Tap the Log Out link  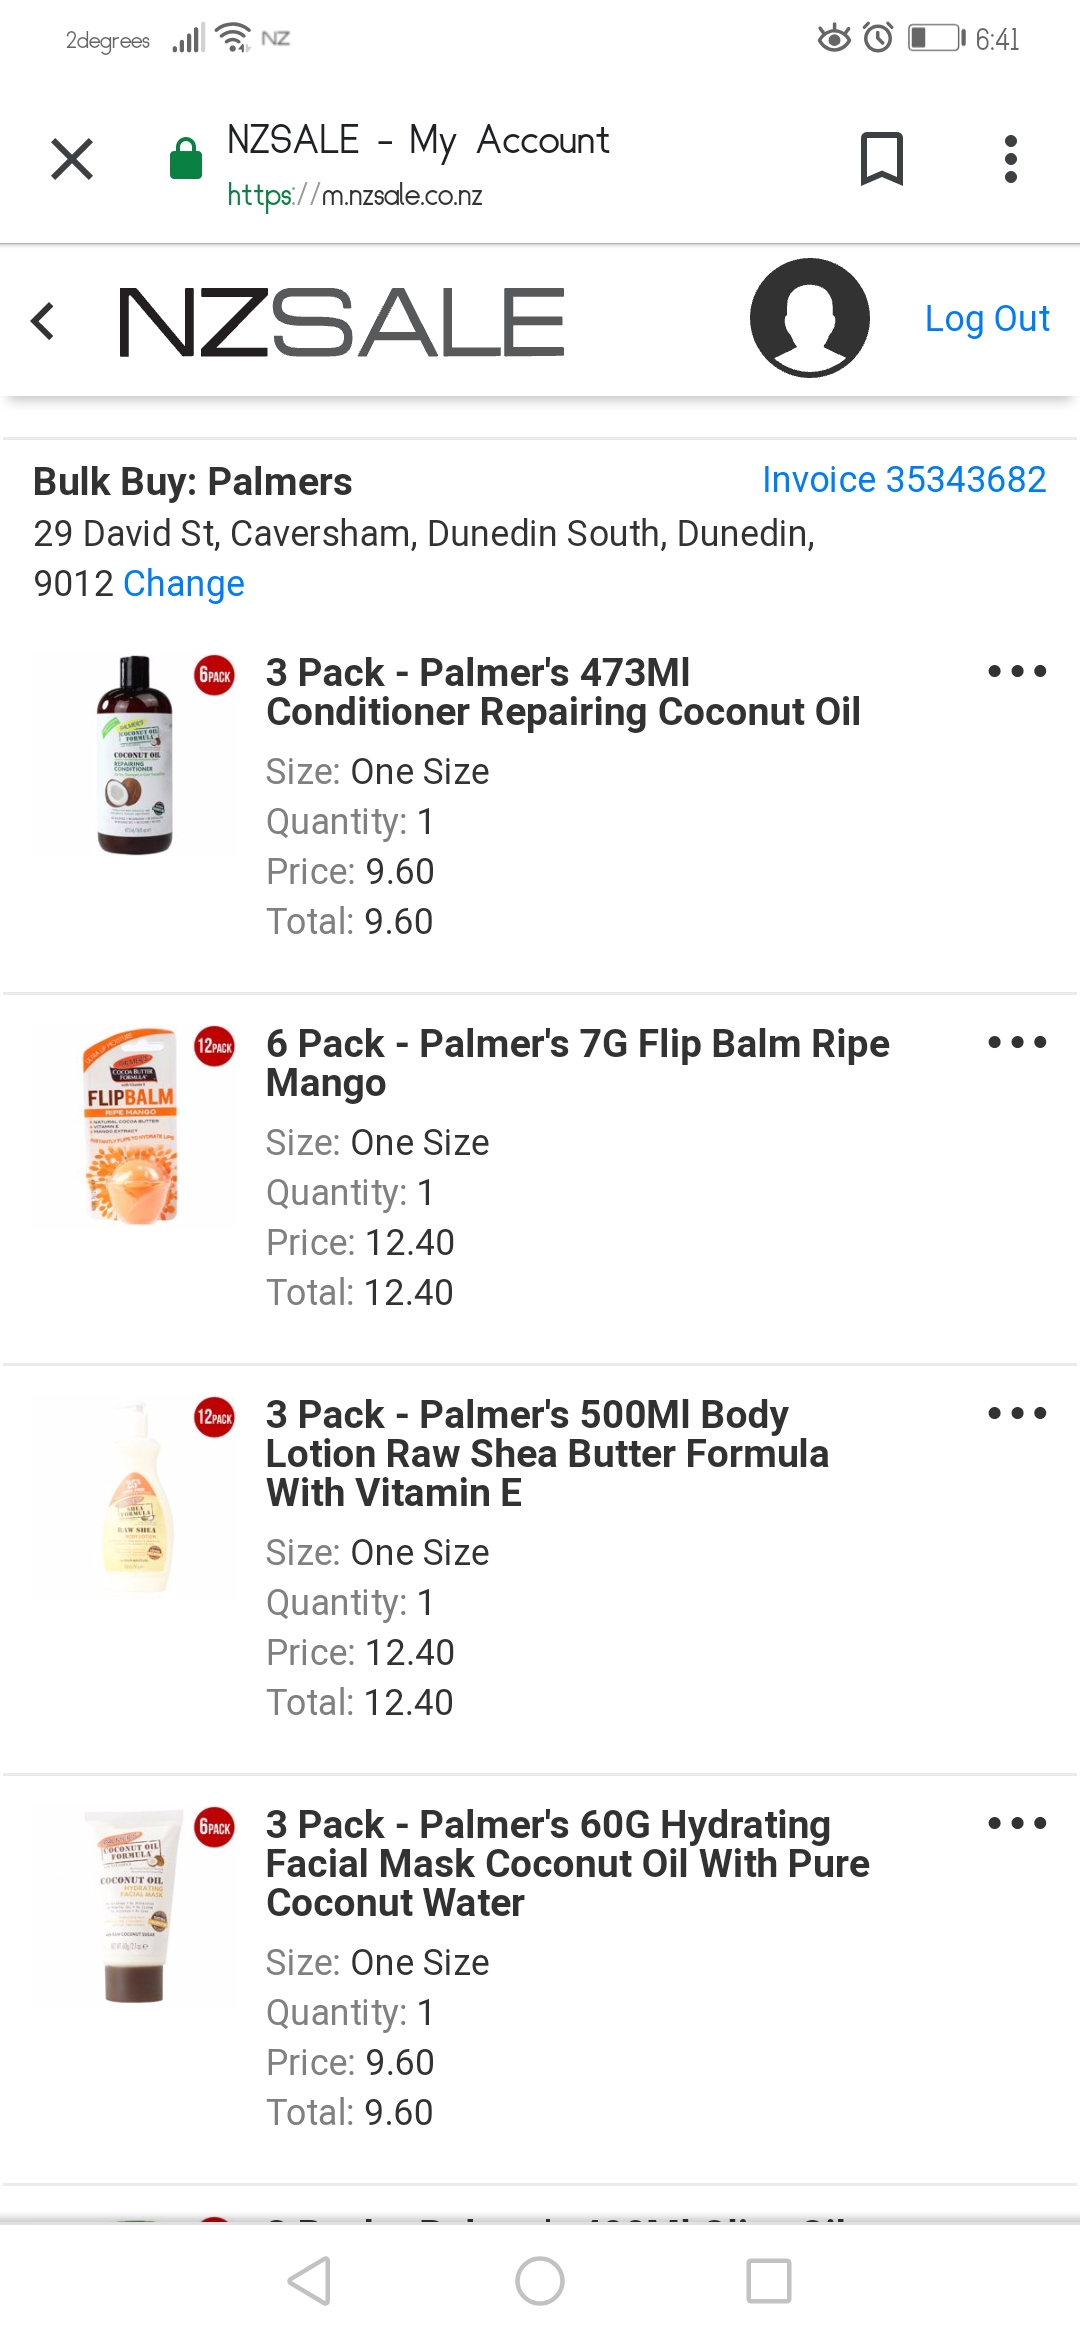(x=987, y=319)
